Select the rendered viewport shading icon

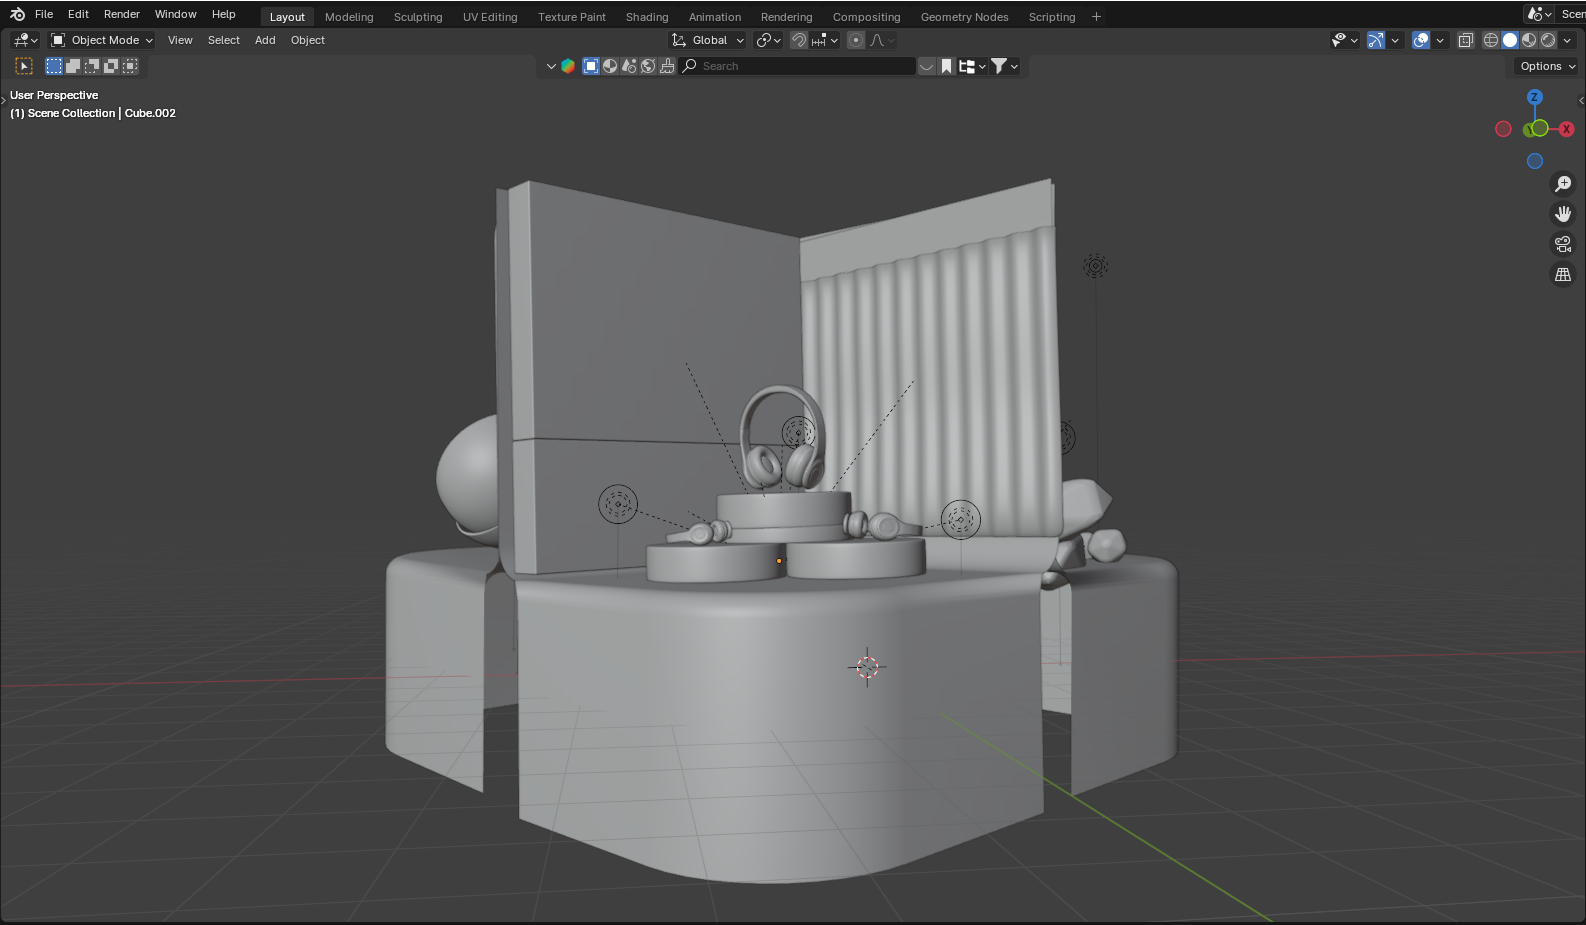point(1548,40)
